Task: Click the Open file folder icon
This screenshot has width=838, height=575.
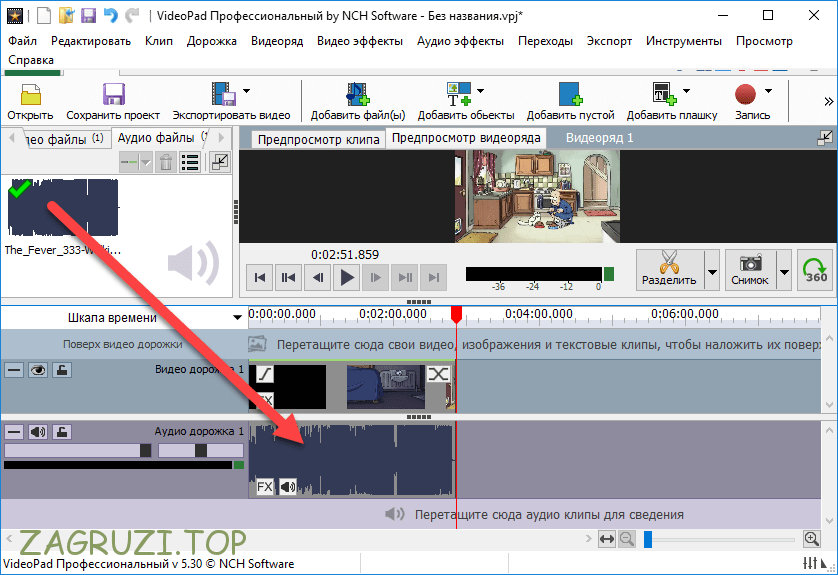Action: coord(30,95)
